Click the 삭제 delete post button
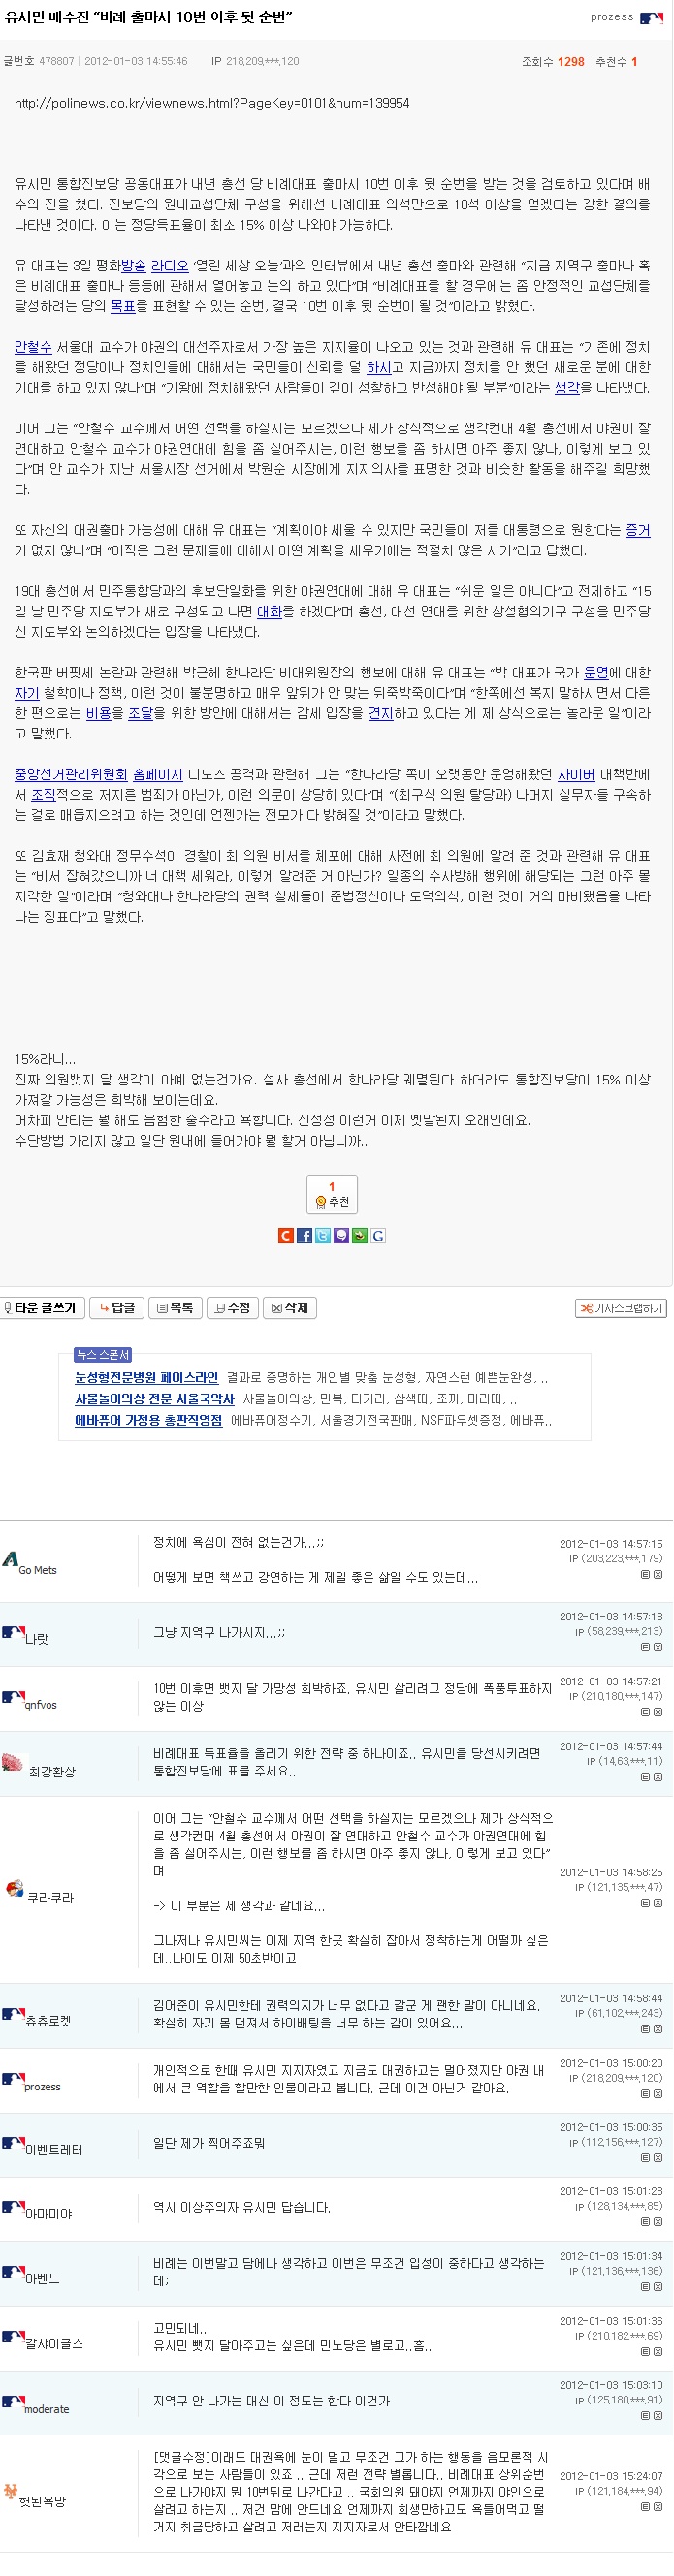The height and width of the screenshot is (2576, 674). (x=290, y=1307)
